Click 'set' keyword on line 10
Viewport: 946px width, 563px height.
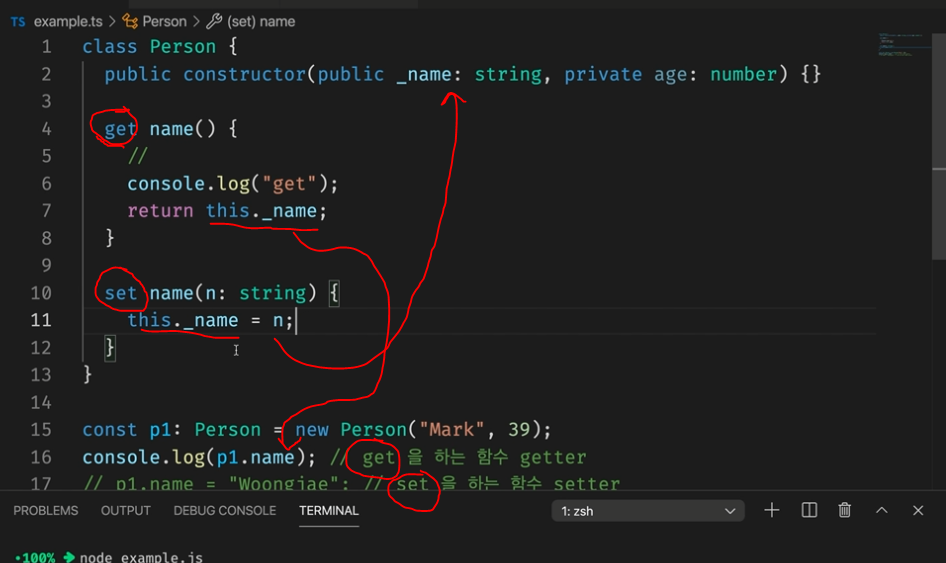click(121, 293)
